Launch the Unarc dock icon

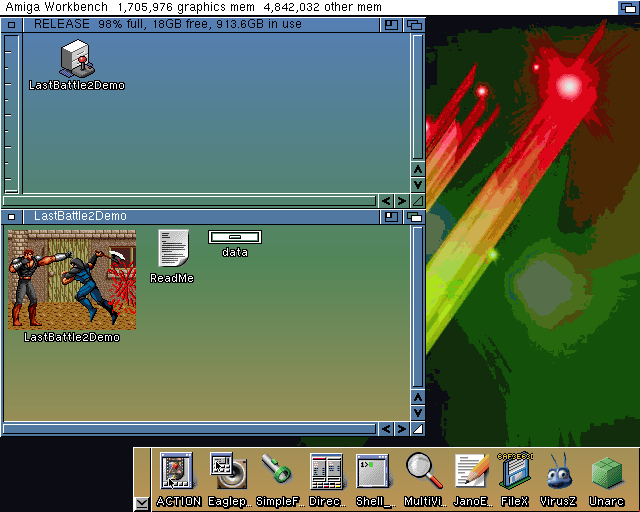[x=607, y=472]
